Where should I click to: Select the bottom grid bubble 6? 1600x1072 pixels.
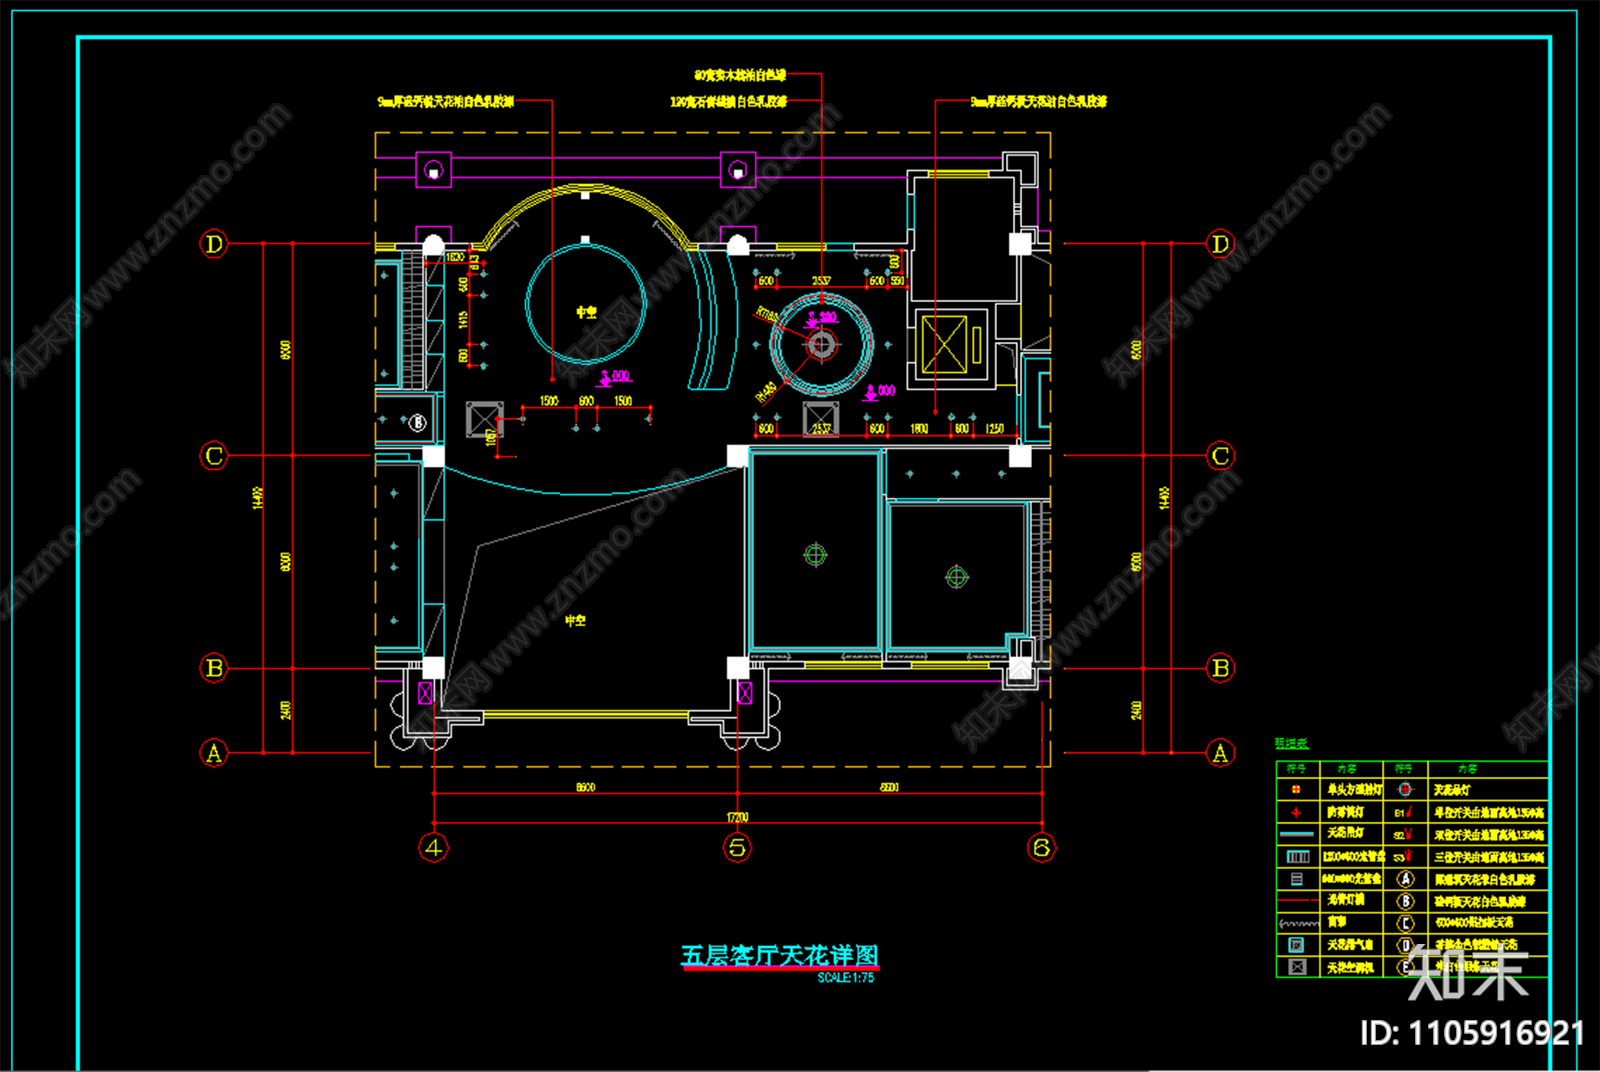tap(1041, 848)
